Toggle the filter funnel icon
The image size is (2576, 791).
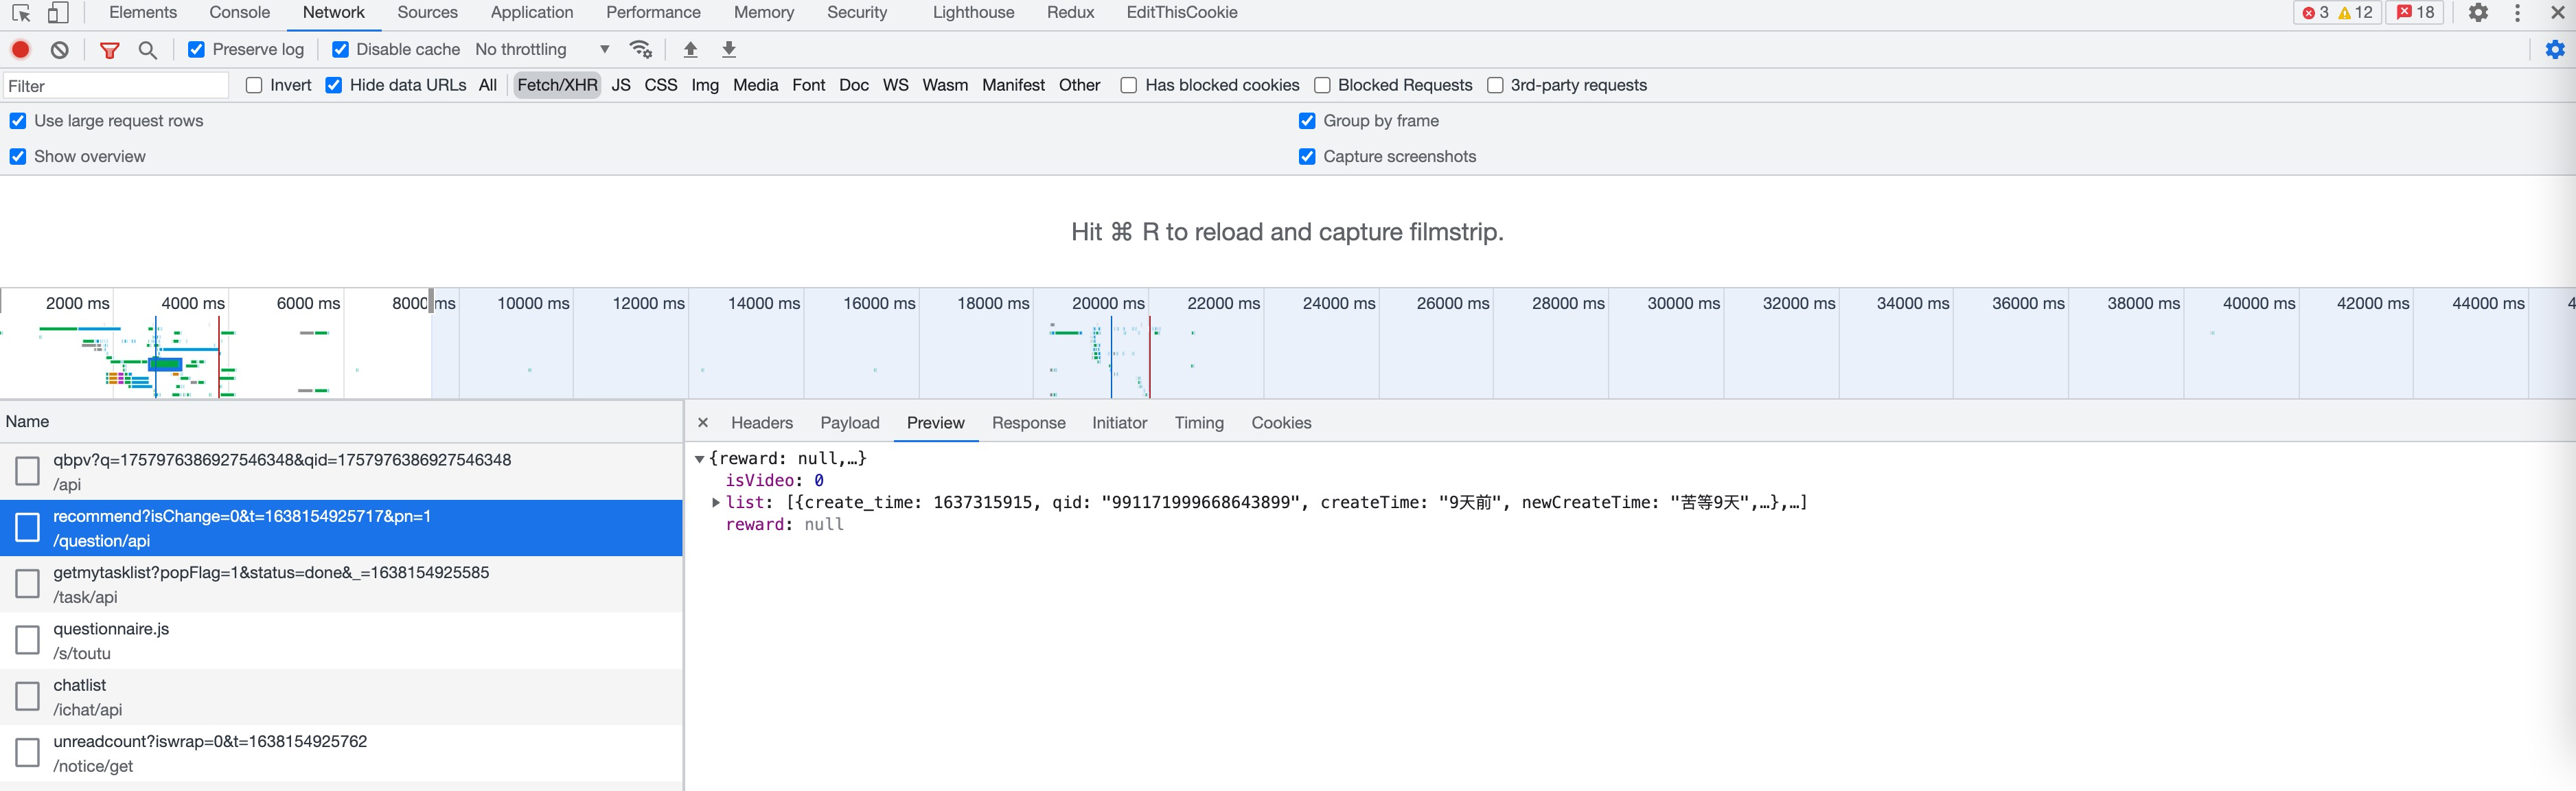[110, 49]
